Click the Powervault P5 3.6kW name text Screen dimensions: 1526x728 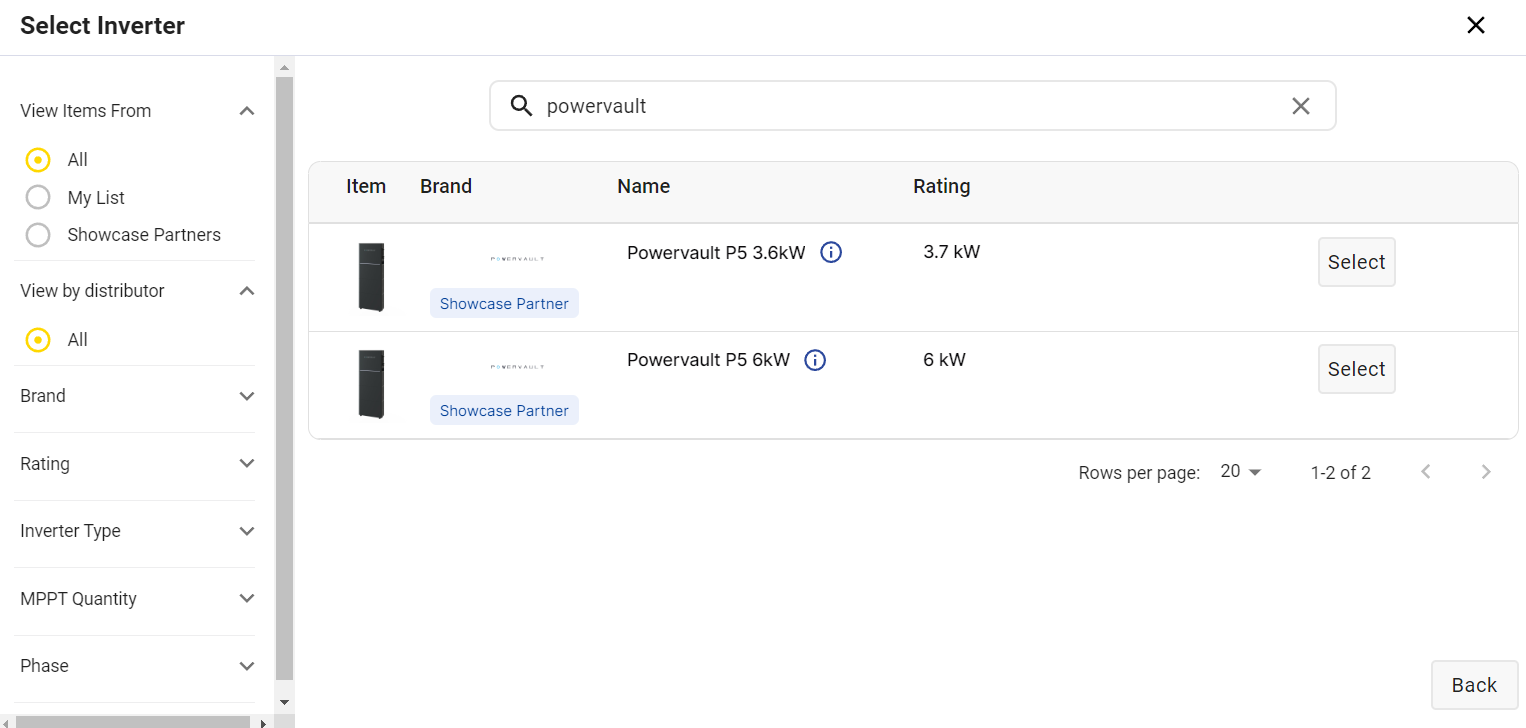[x=716, y=253]
